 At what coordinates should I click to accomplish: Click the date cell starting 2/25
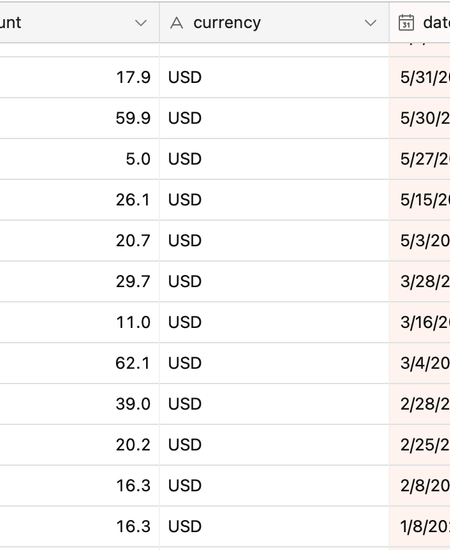420,445
